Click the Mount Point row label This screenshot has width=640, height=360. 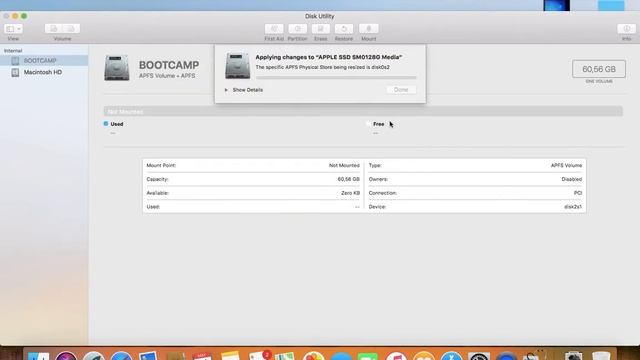[x=161, y=166]
